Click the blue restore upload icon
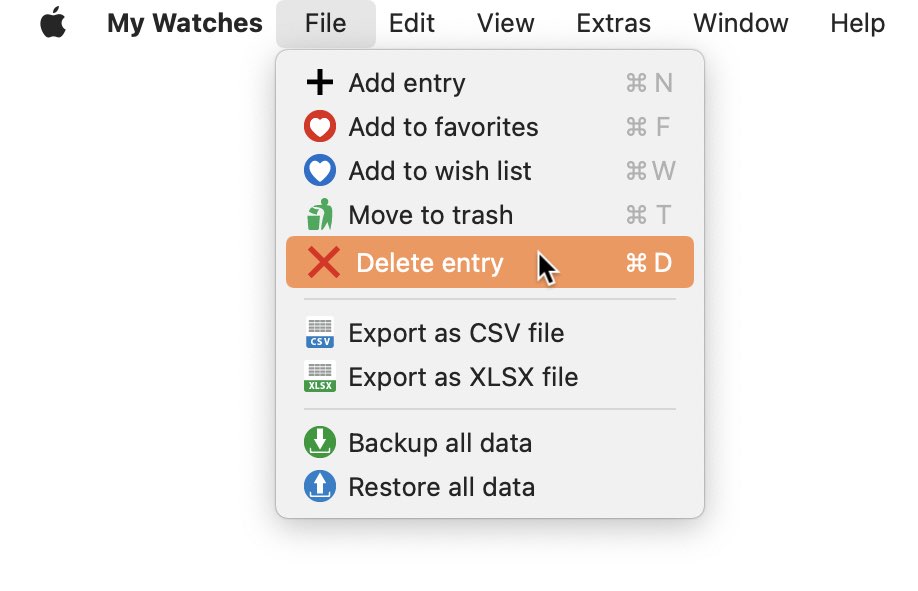This screenshot has width=918, height=591. (320, 486)
